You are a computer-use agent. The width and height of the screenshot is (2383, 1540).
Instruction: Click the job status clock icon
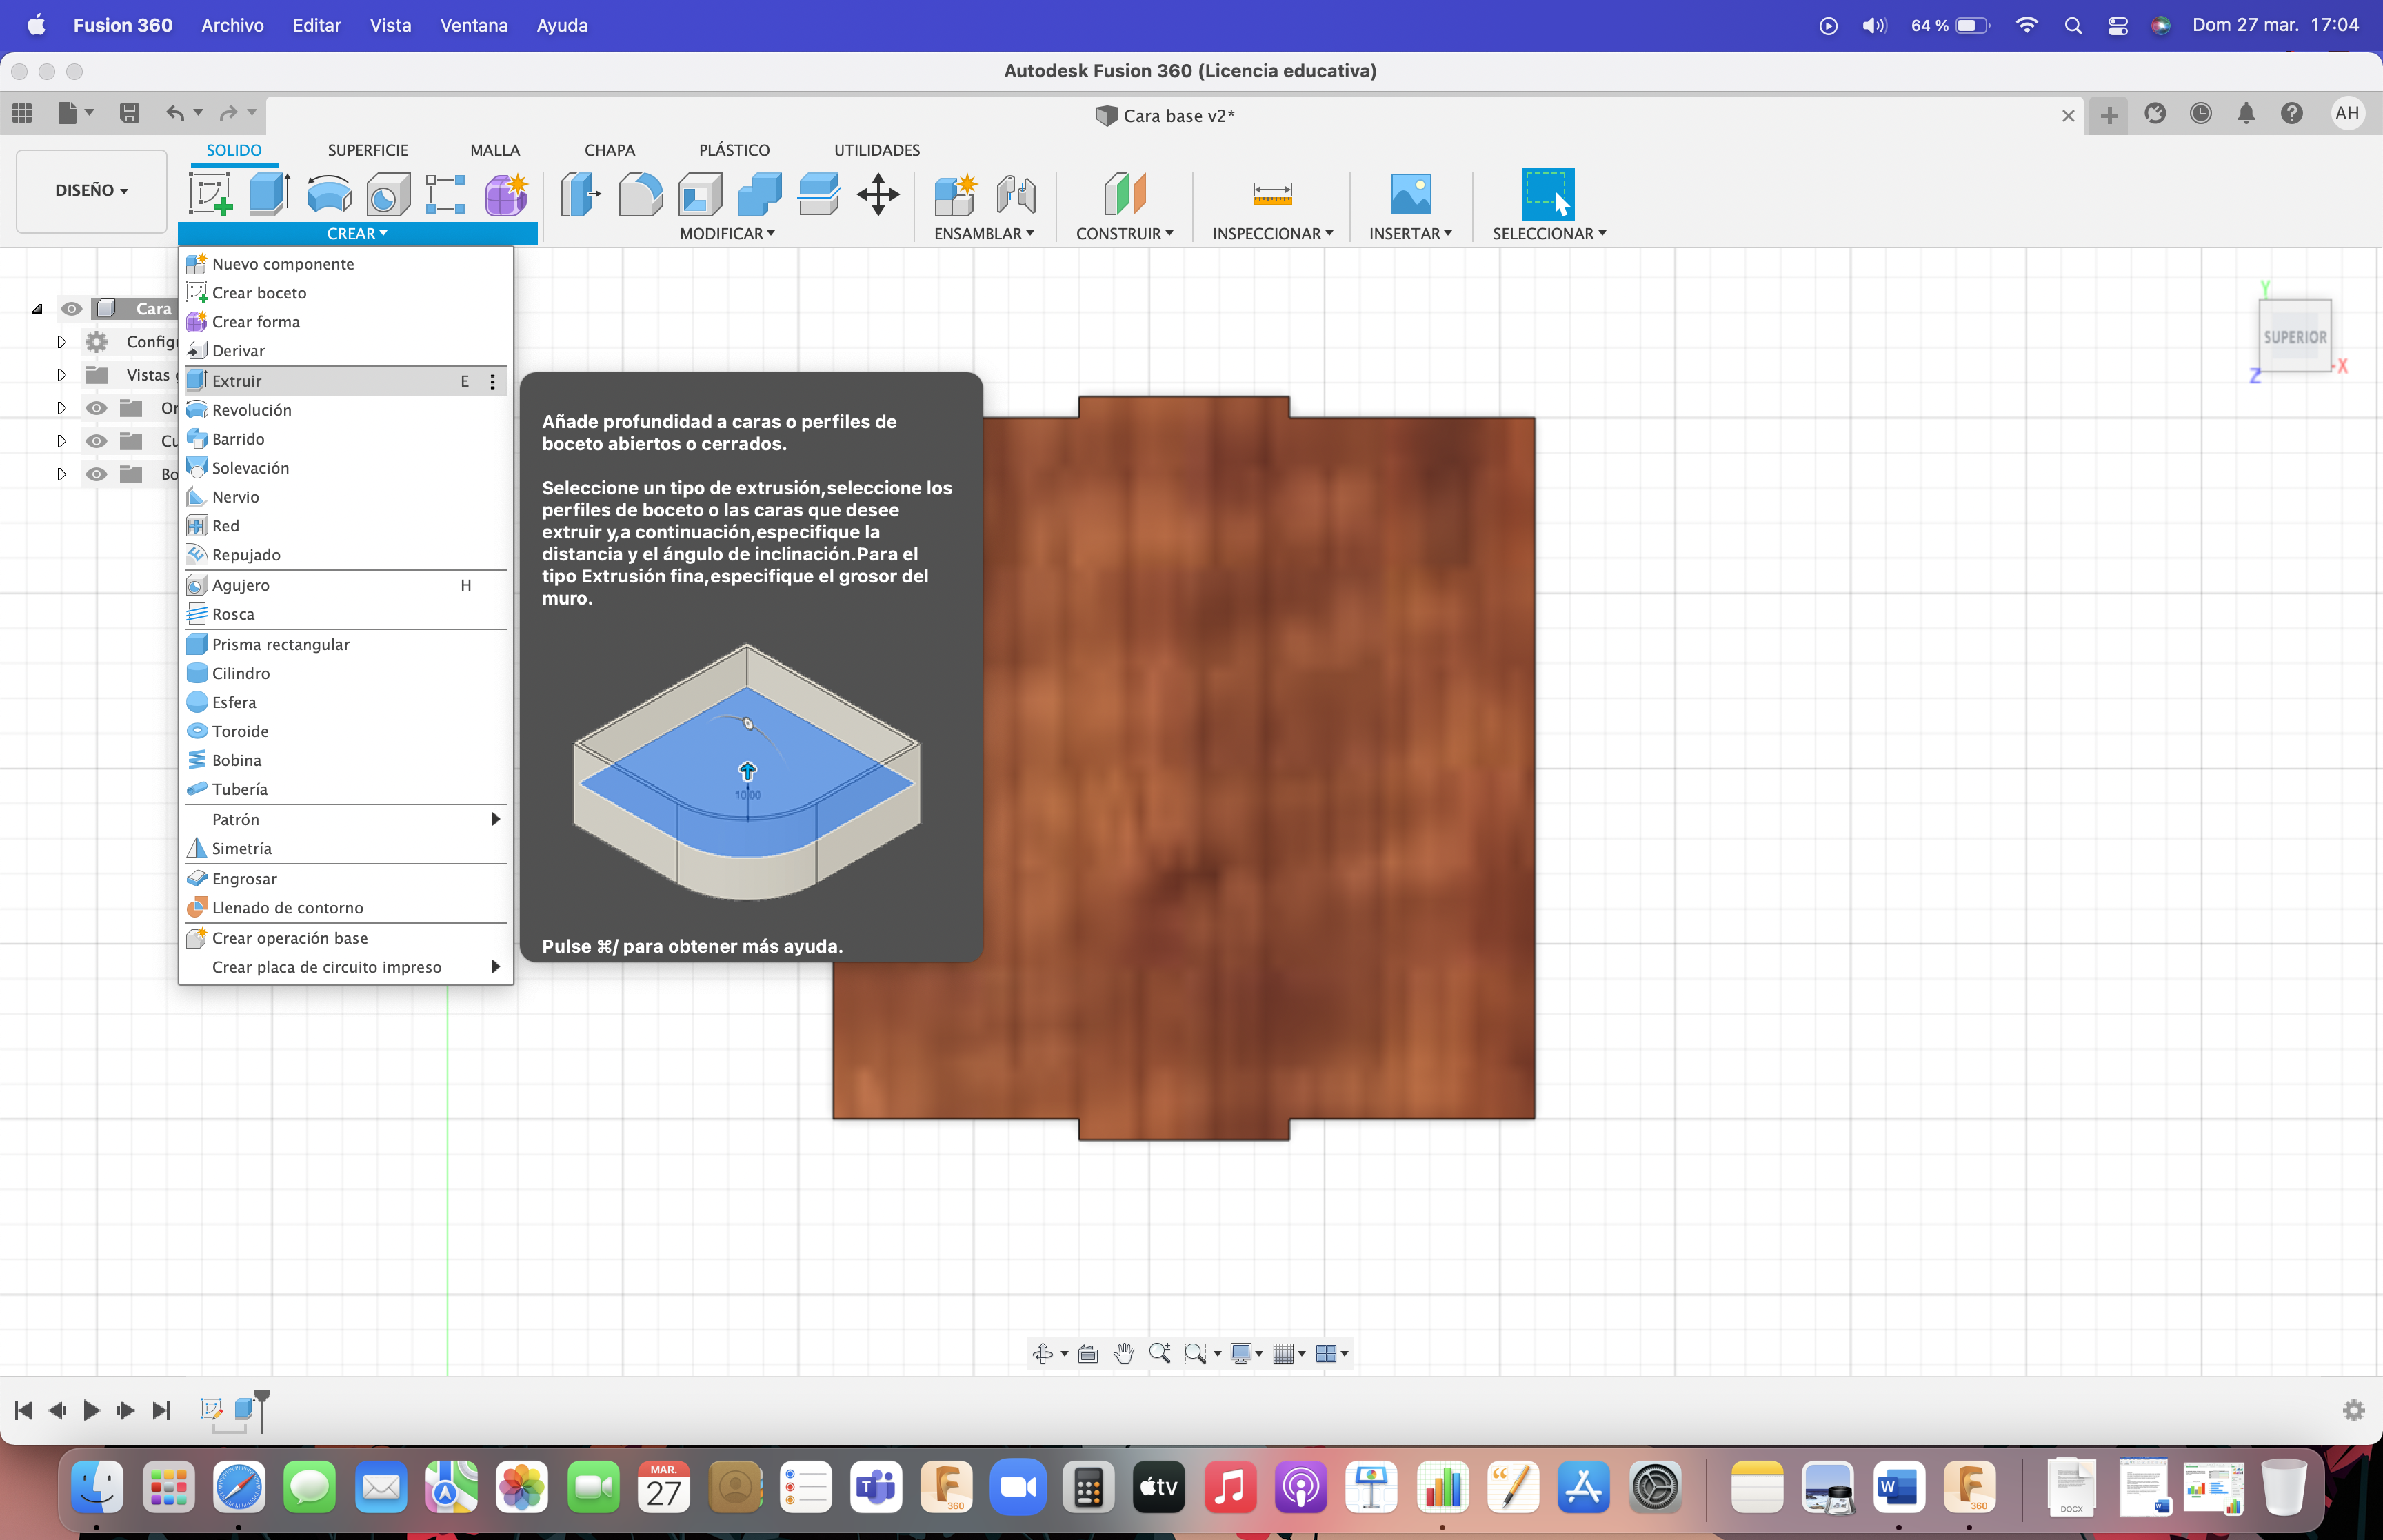[x=2200, y=113]
